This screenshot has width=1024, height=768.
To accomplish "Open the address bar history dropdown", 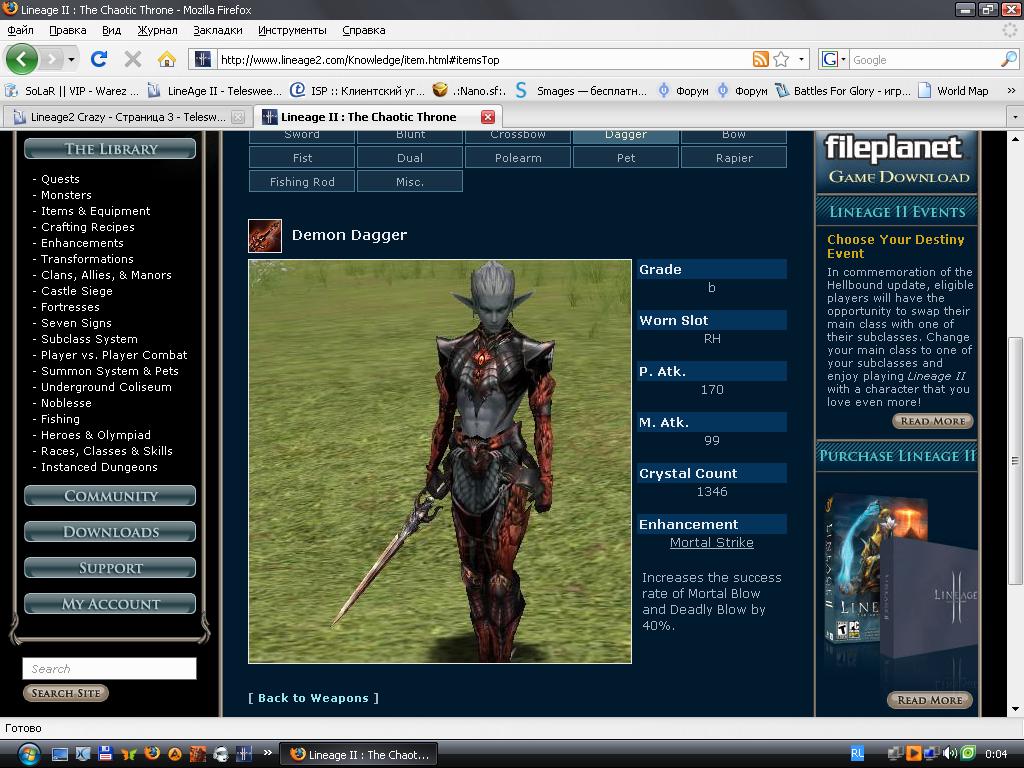I will click(x=801, y=59).
